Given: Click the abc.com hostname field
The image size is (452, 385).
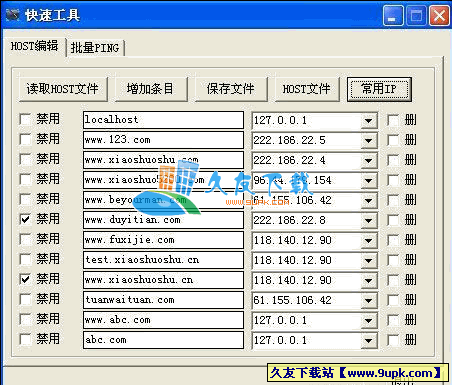Looking at the screenshot, I should (x=163, y=340).
